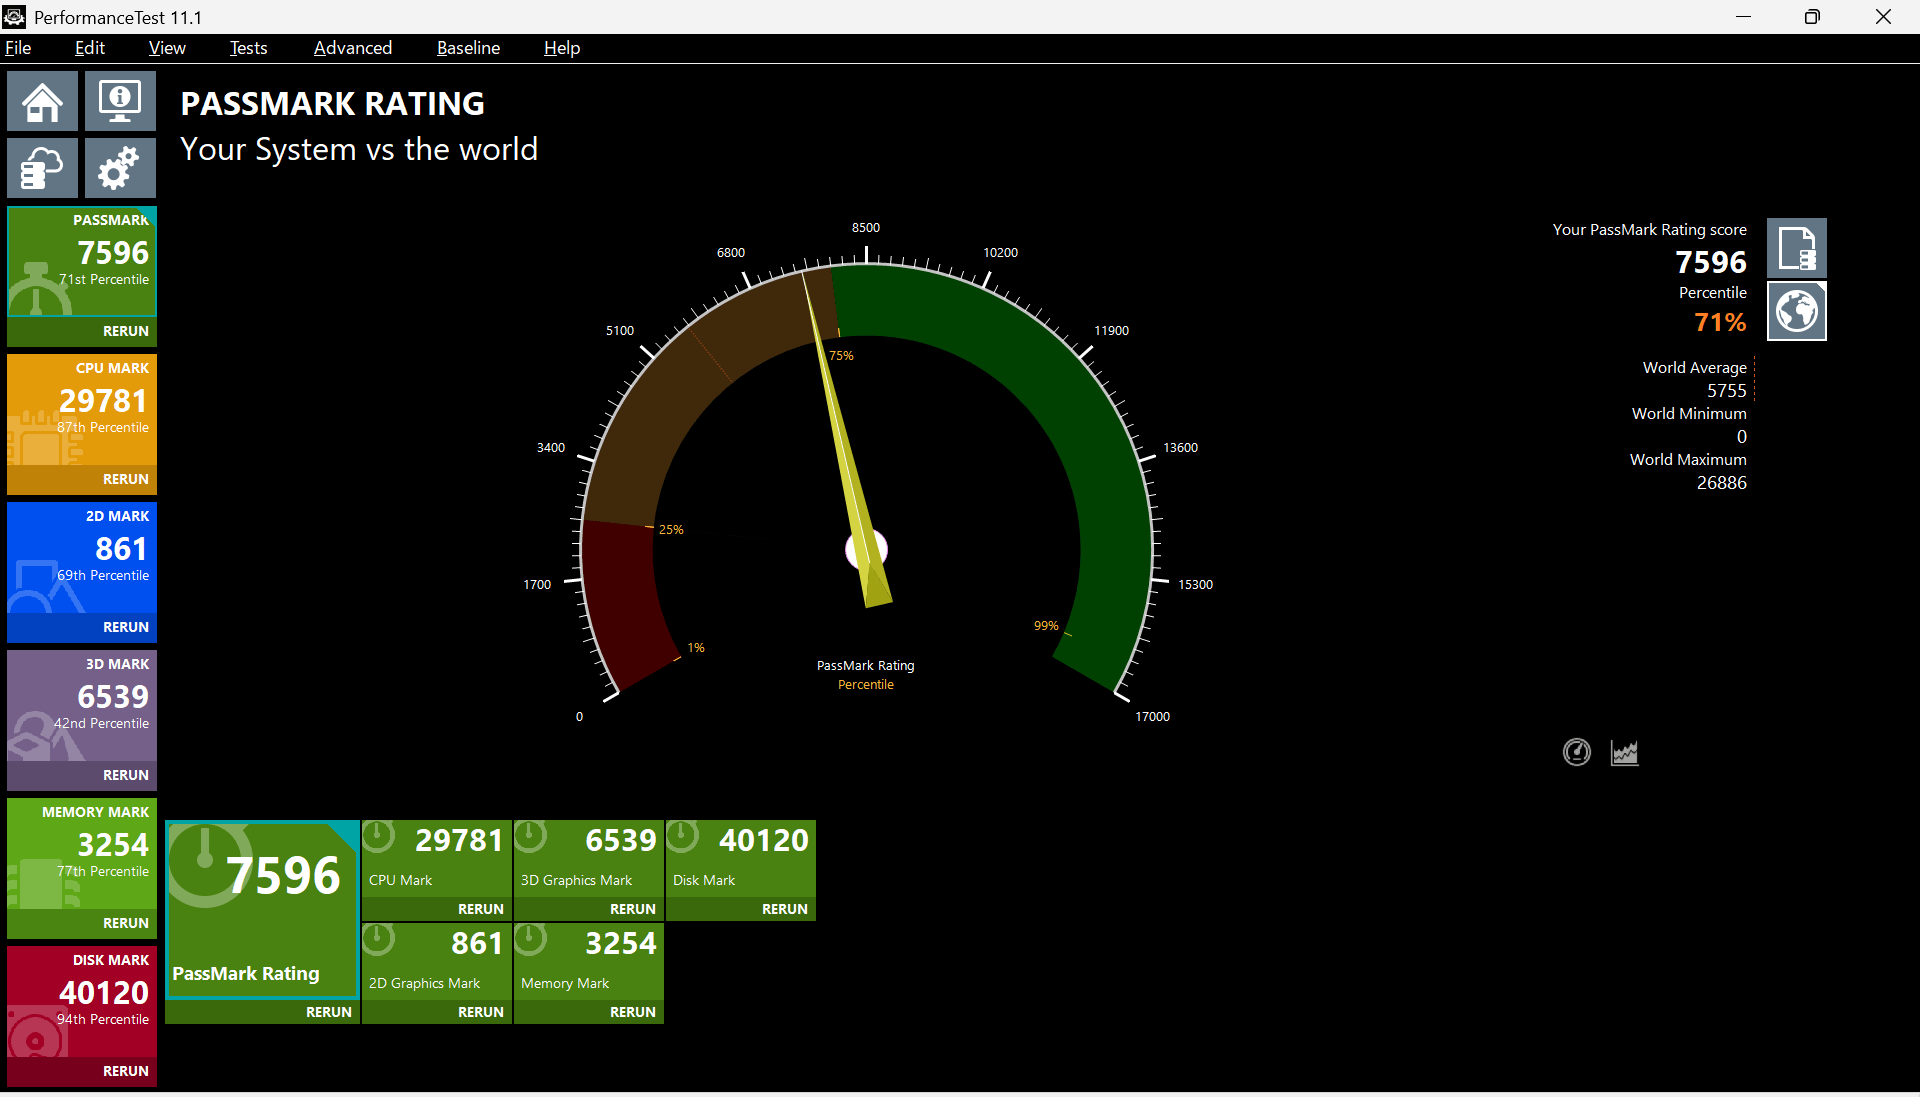This screenshot has width=1920, height=1097.
Task: Click the World Average 5755 value
Action: coord(1726,391)
